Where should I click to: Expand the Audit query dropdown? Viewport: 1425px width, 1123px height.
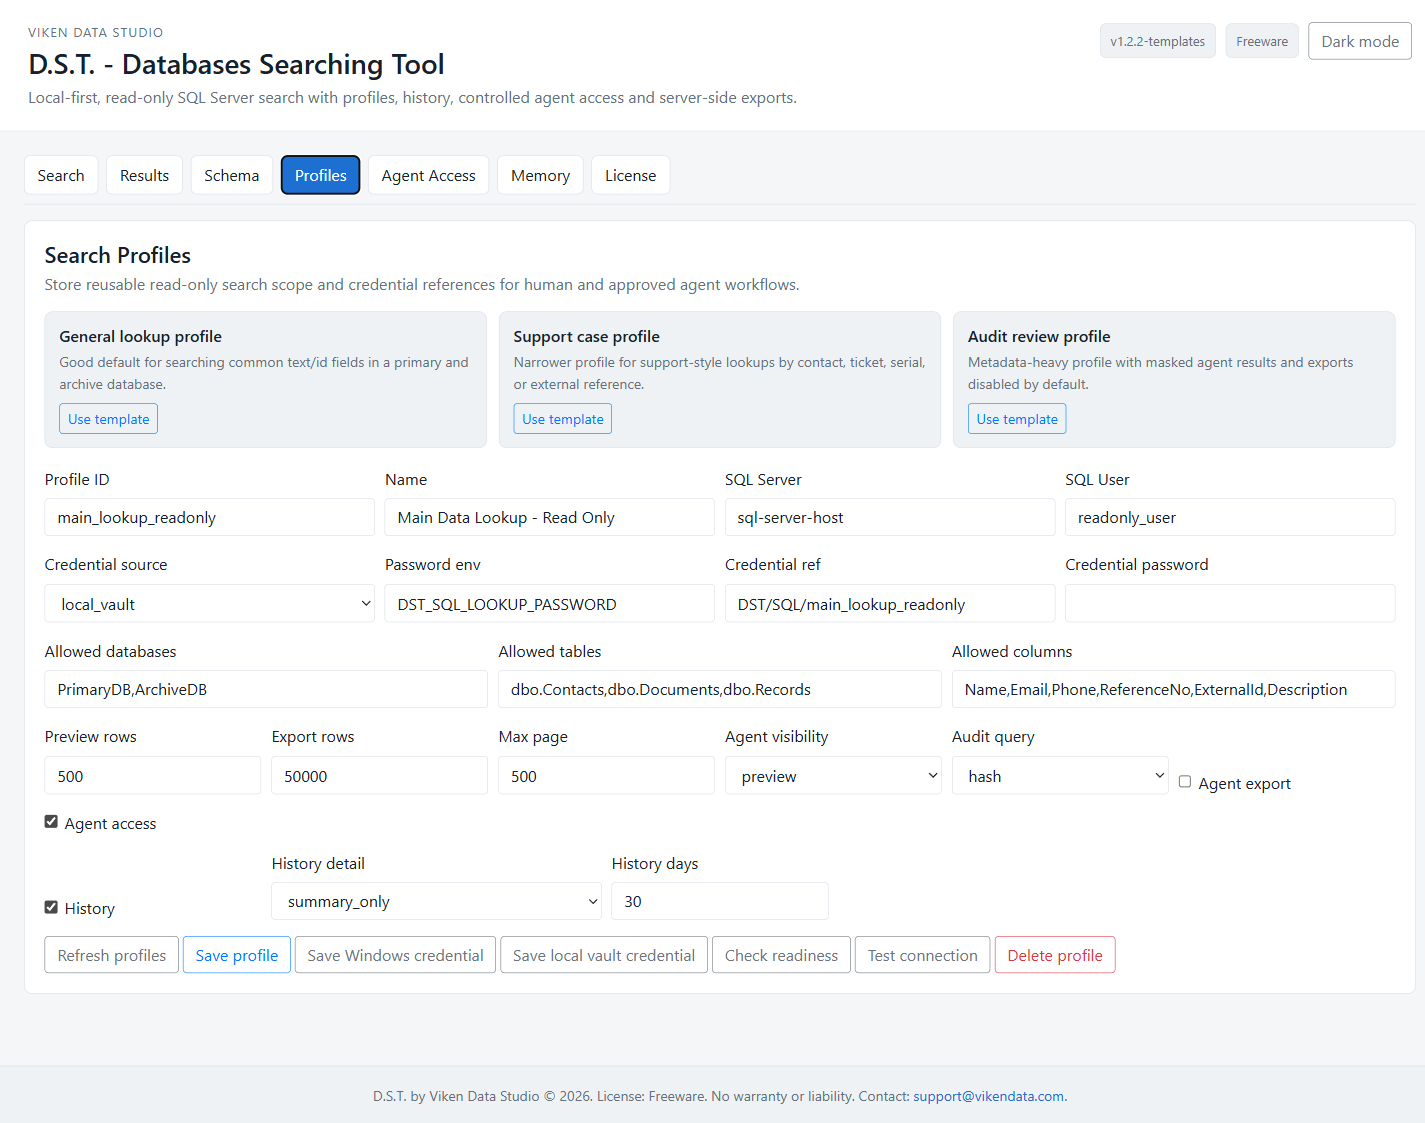pos(1060,776)
